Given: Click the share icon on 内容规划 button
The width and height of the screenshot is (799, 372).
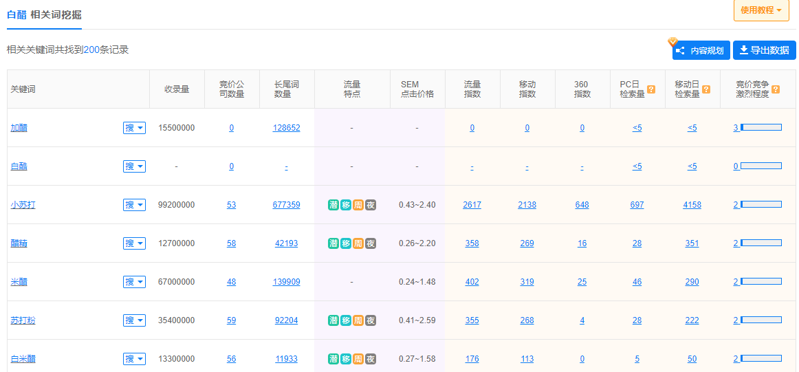Looking at the screenshot, I should (x=679, y=51).
